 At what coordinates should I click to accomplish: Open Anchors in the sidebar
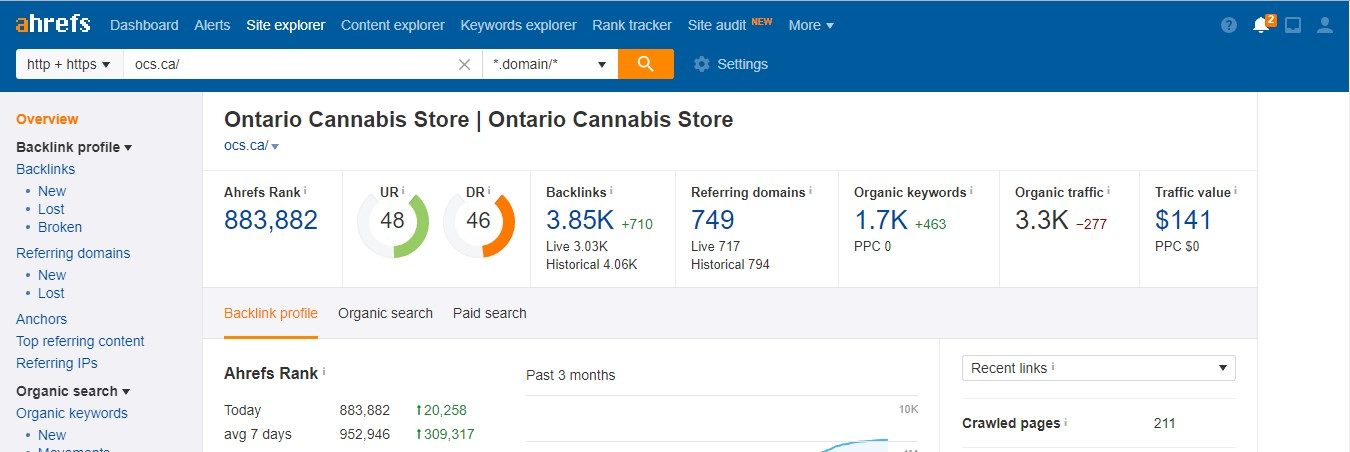point(41,319)
